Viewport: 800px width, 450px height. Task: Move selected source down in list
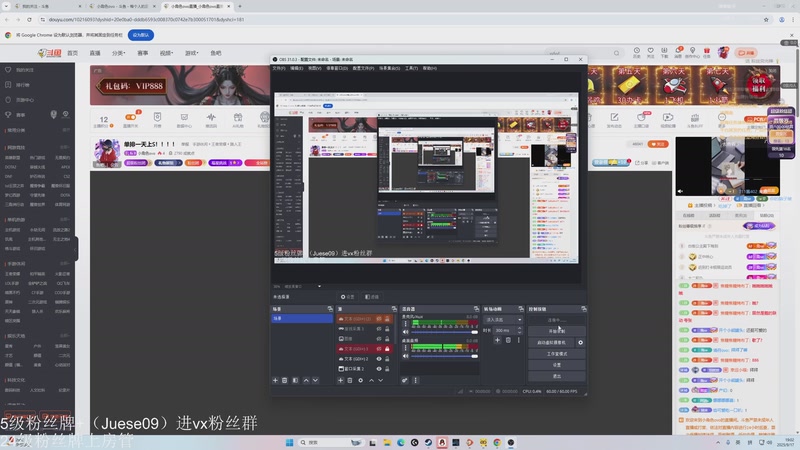[x=381, y=380]
